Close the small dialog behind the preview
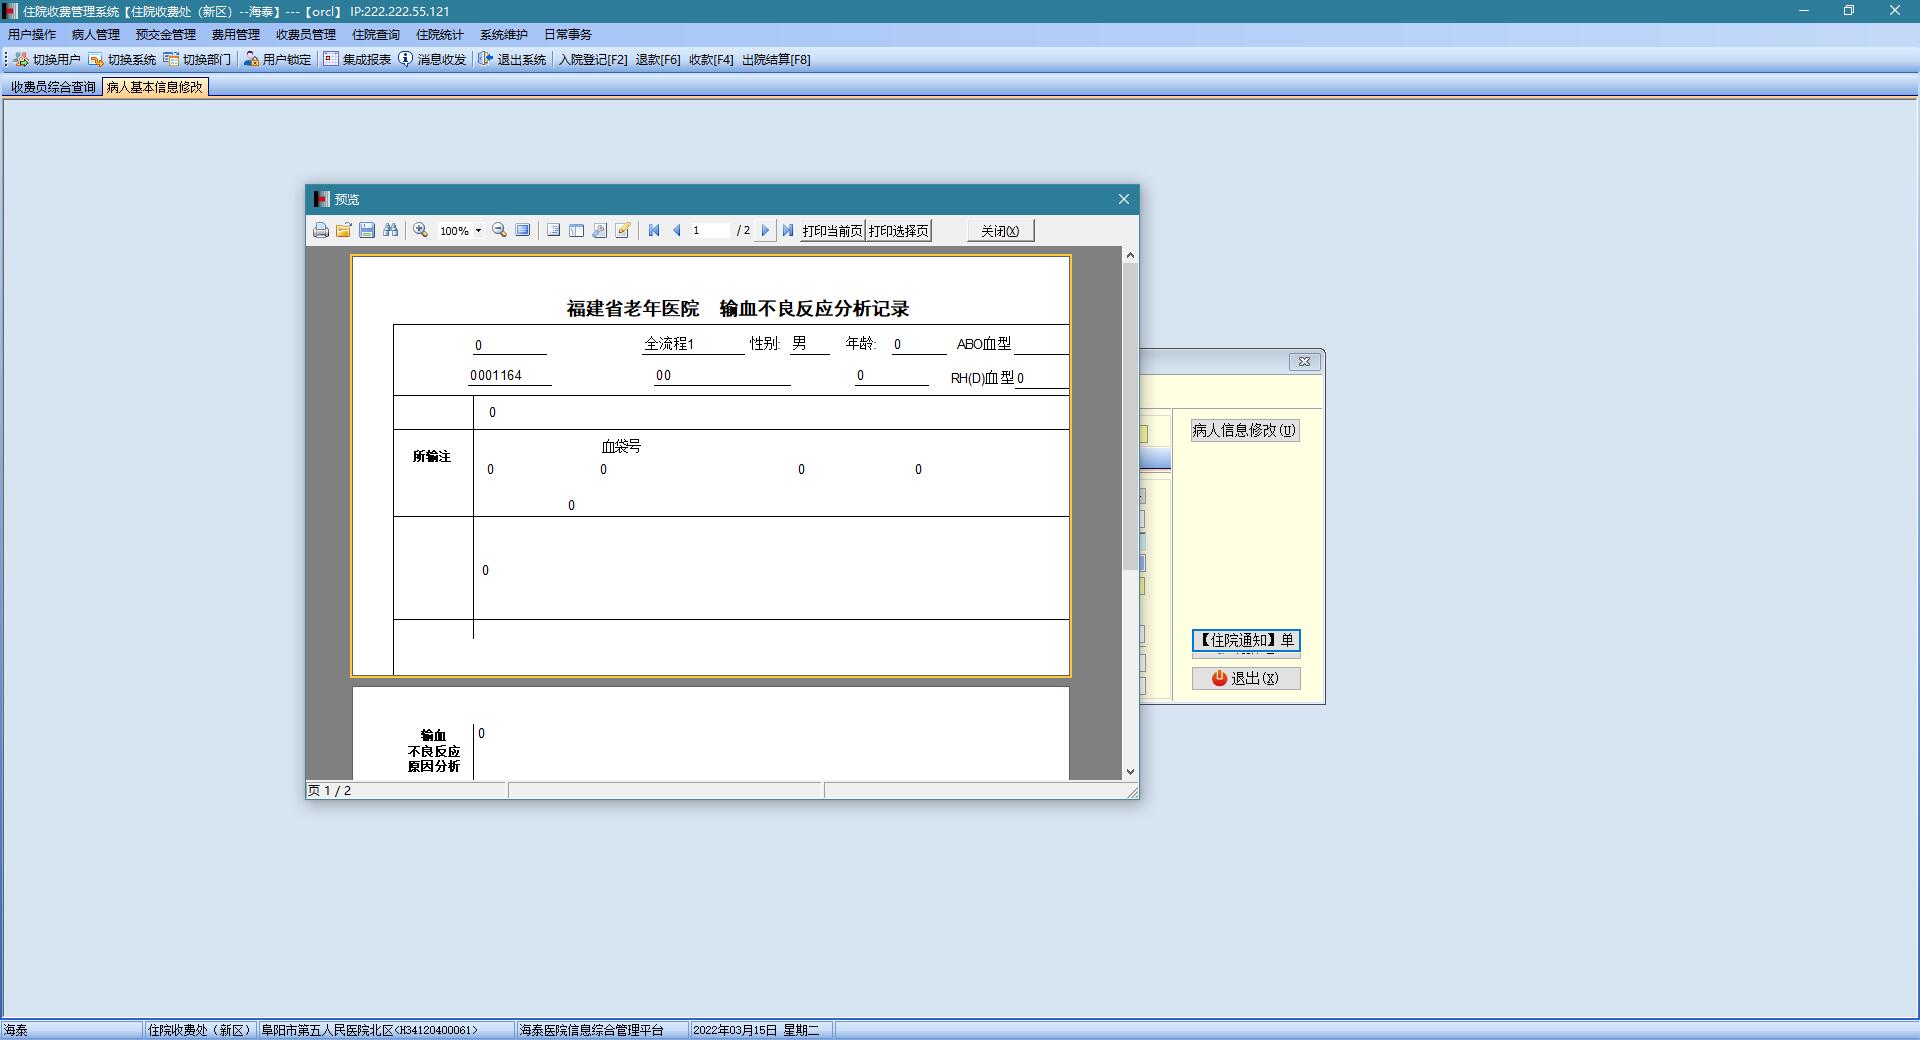 pyautogui.click(x=1304, y=361)
